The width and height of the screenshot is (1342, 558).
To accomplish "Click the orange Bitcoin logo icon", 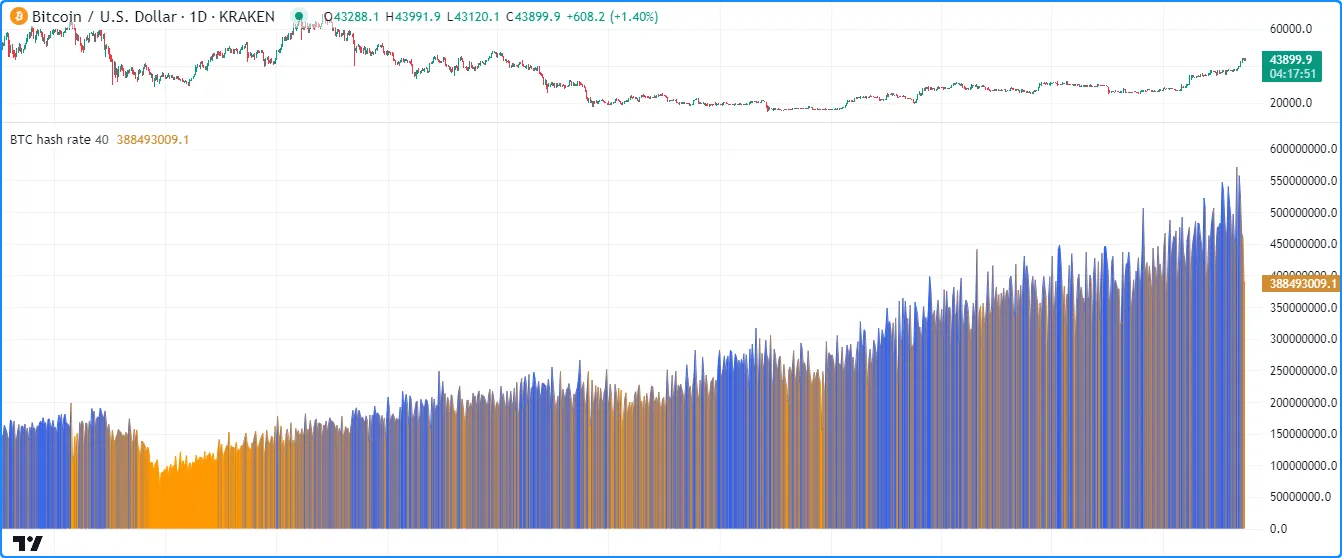I will pos(18,17).
